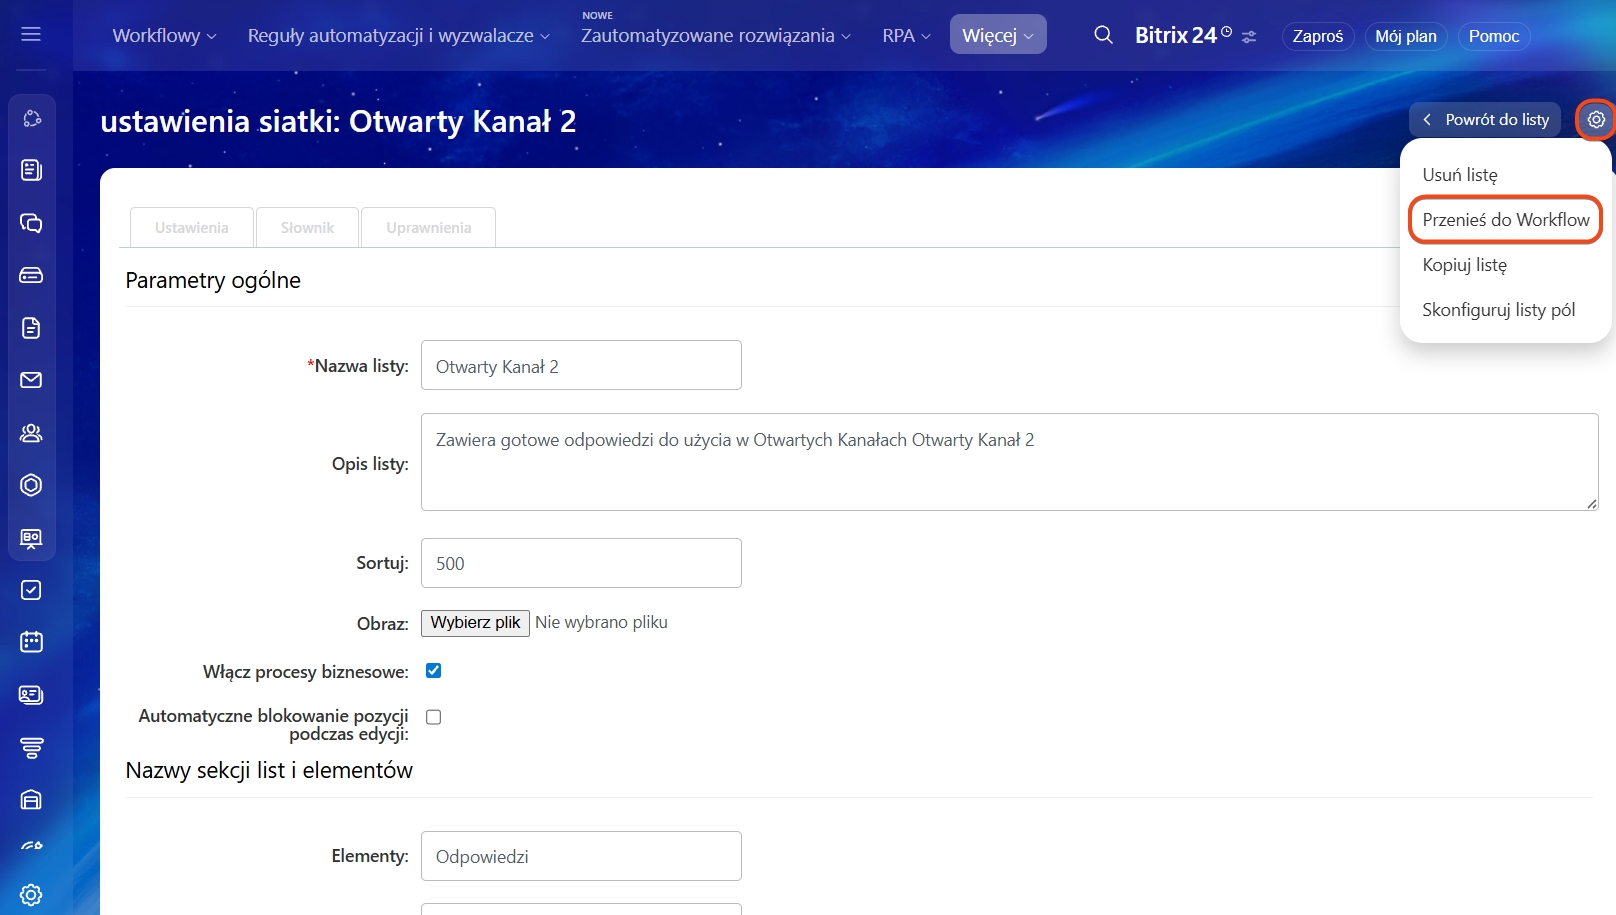Expand Reguły automatyzacji i wyzwalacze menu
The width and height of the screenshot is (1616, 915).
point(398,36)
